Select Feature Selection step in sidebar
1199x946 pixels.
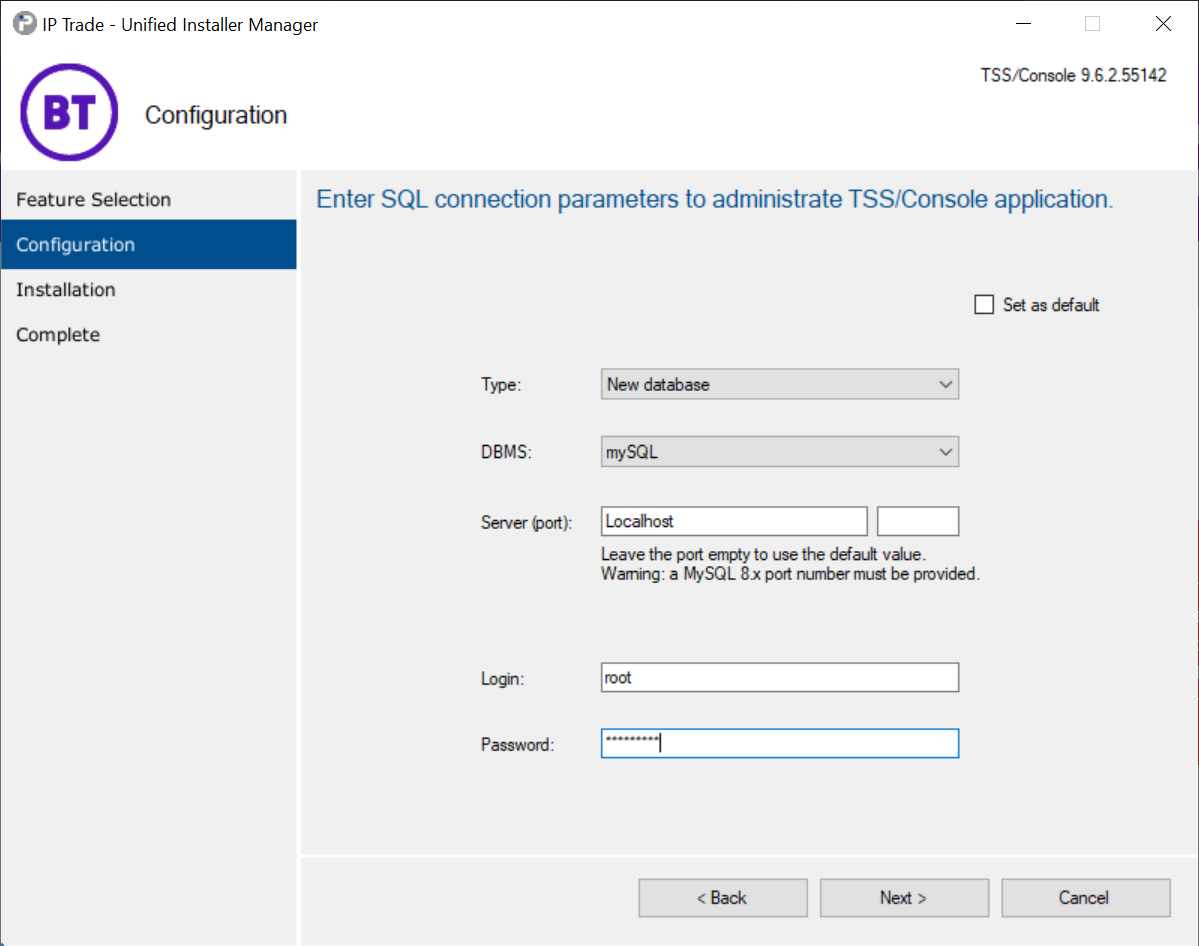[x=148, y=200]
